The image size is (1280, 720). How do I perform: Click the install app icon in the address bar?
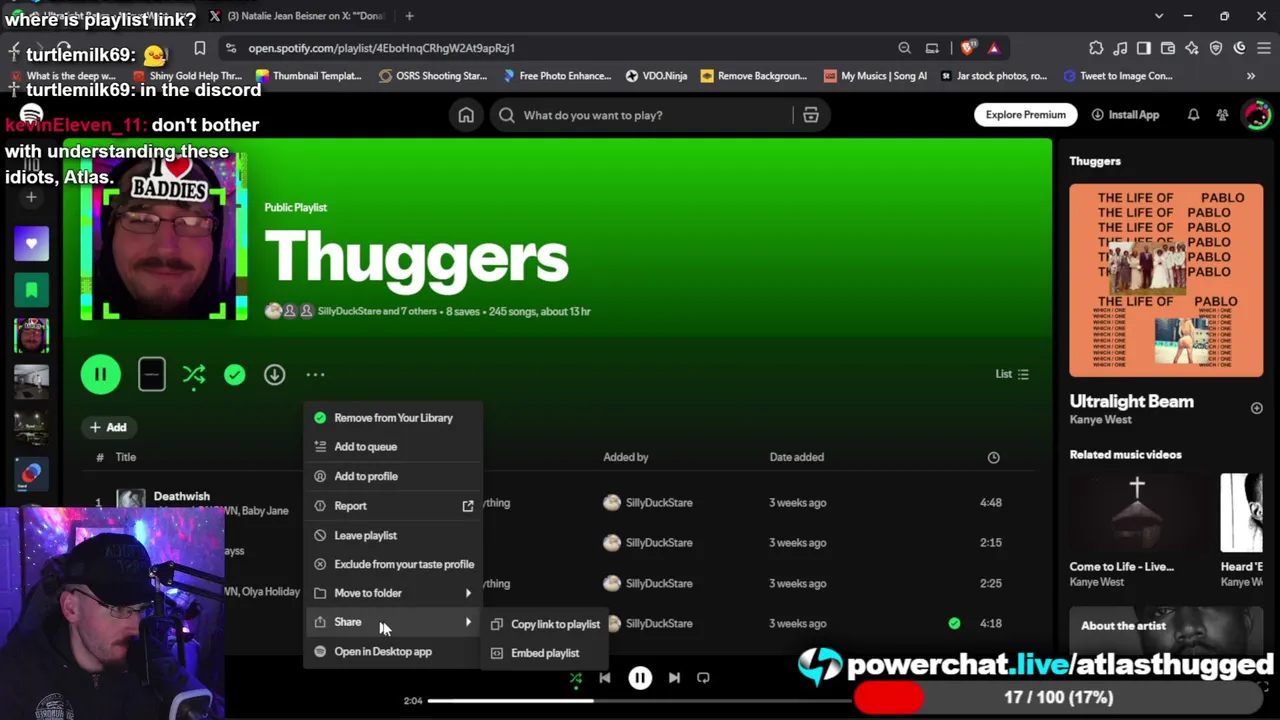point(932,48)
